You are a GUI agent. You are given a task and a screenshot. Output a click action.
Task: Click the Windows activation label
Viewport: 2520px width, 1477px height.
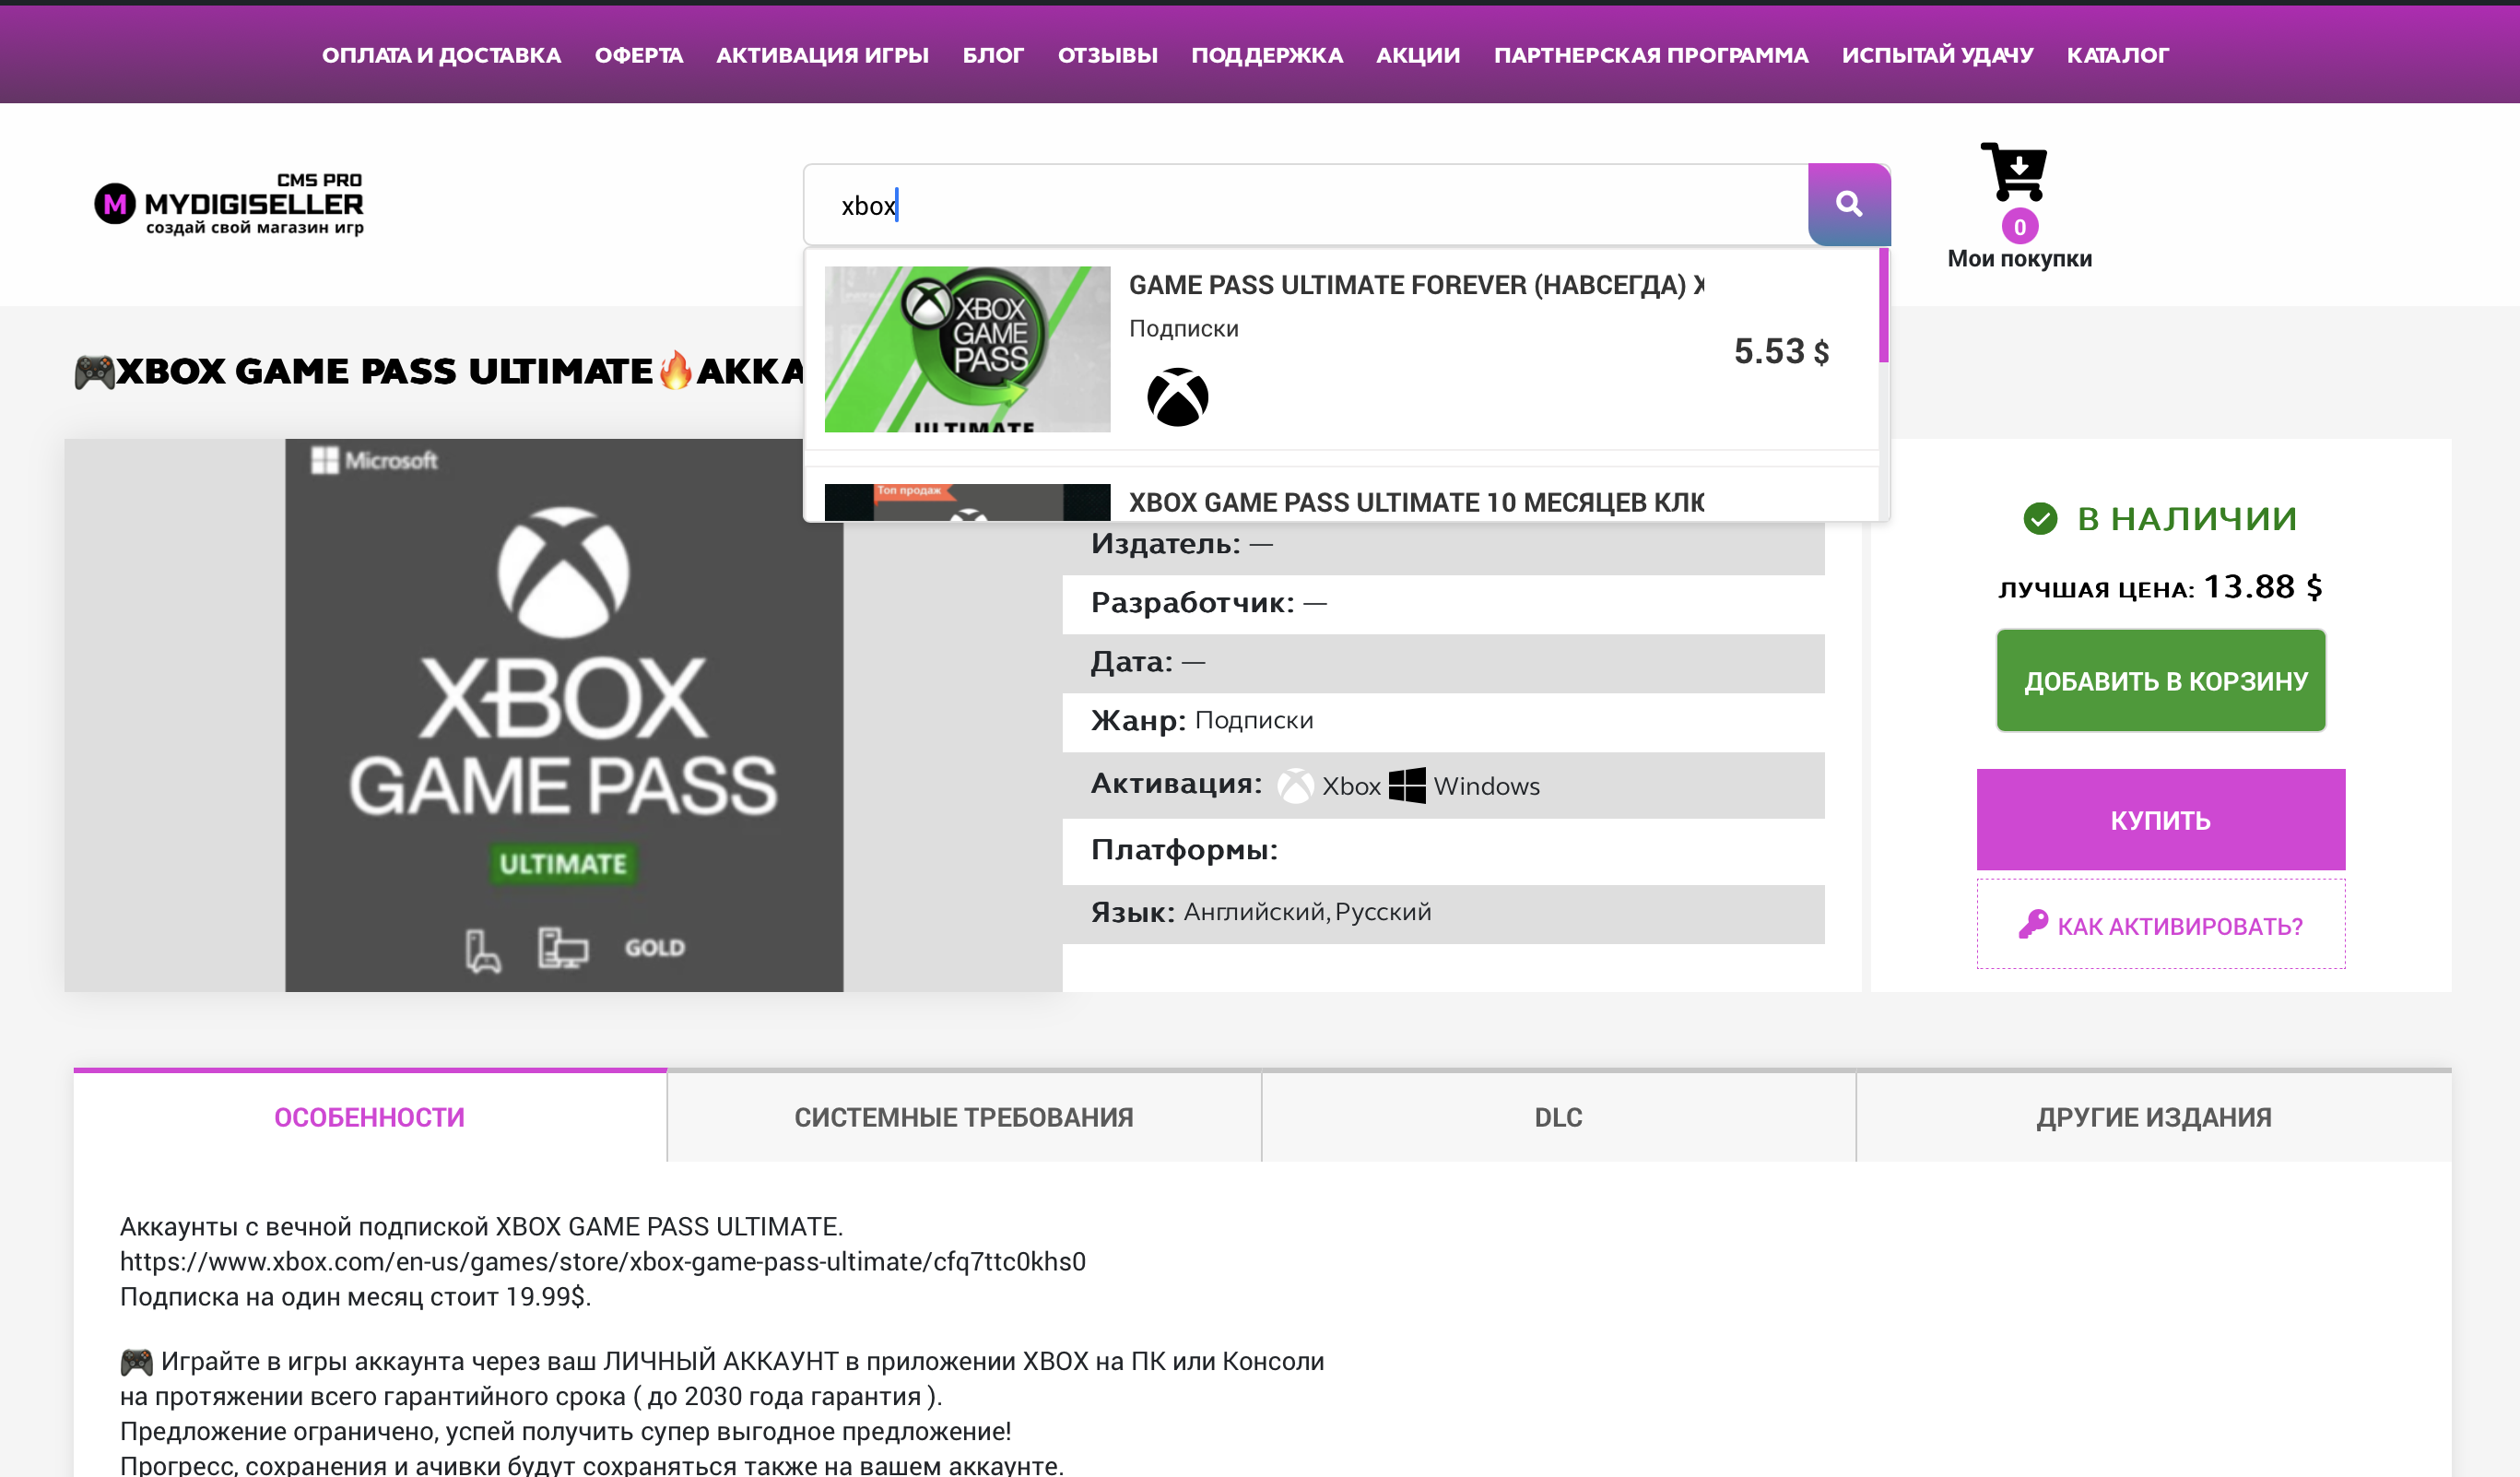pyautogui.click(x=1486, y=786)
